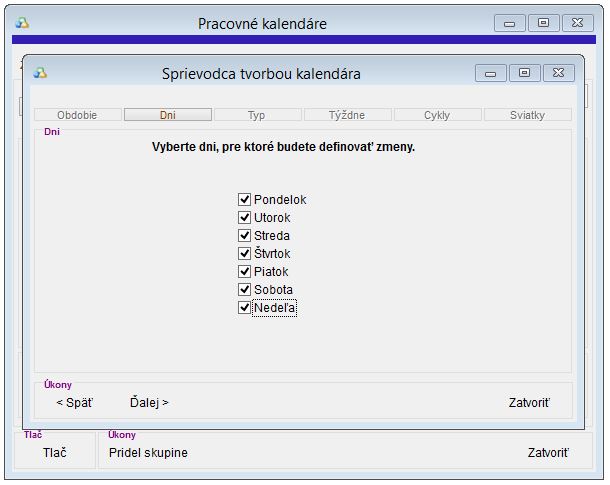Click the Pridel skupine button
Viewport: 610px width, 485px height.
click(148, 452)
